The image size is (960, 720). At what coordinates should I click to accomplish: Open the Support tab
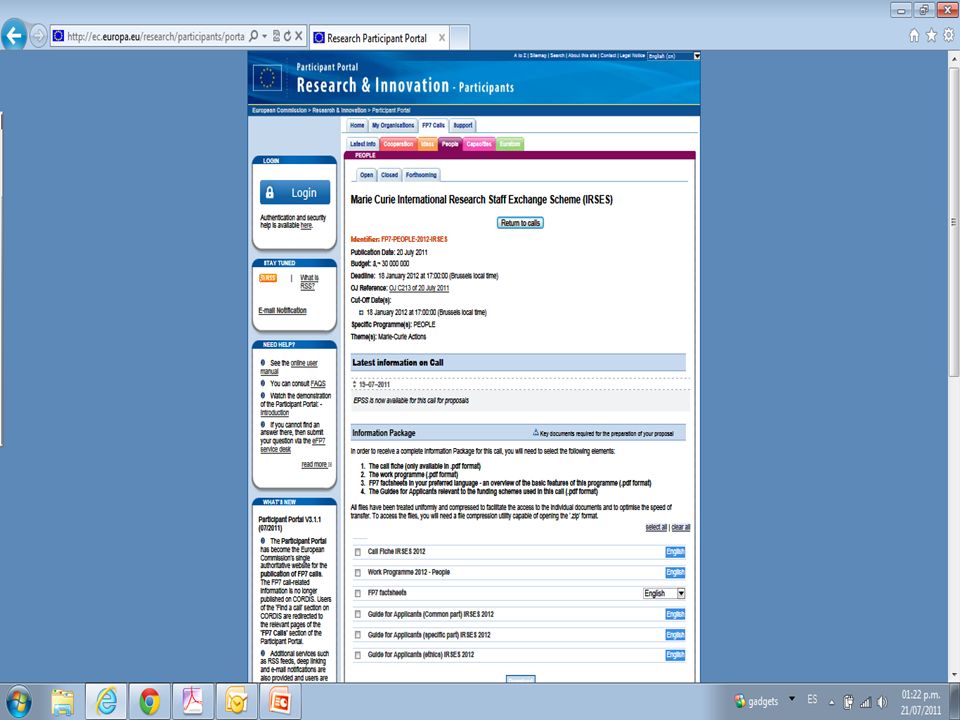tap(463, 126)
